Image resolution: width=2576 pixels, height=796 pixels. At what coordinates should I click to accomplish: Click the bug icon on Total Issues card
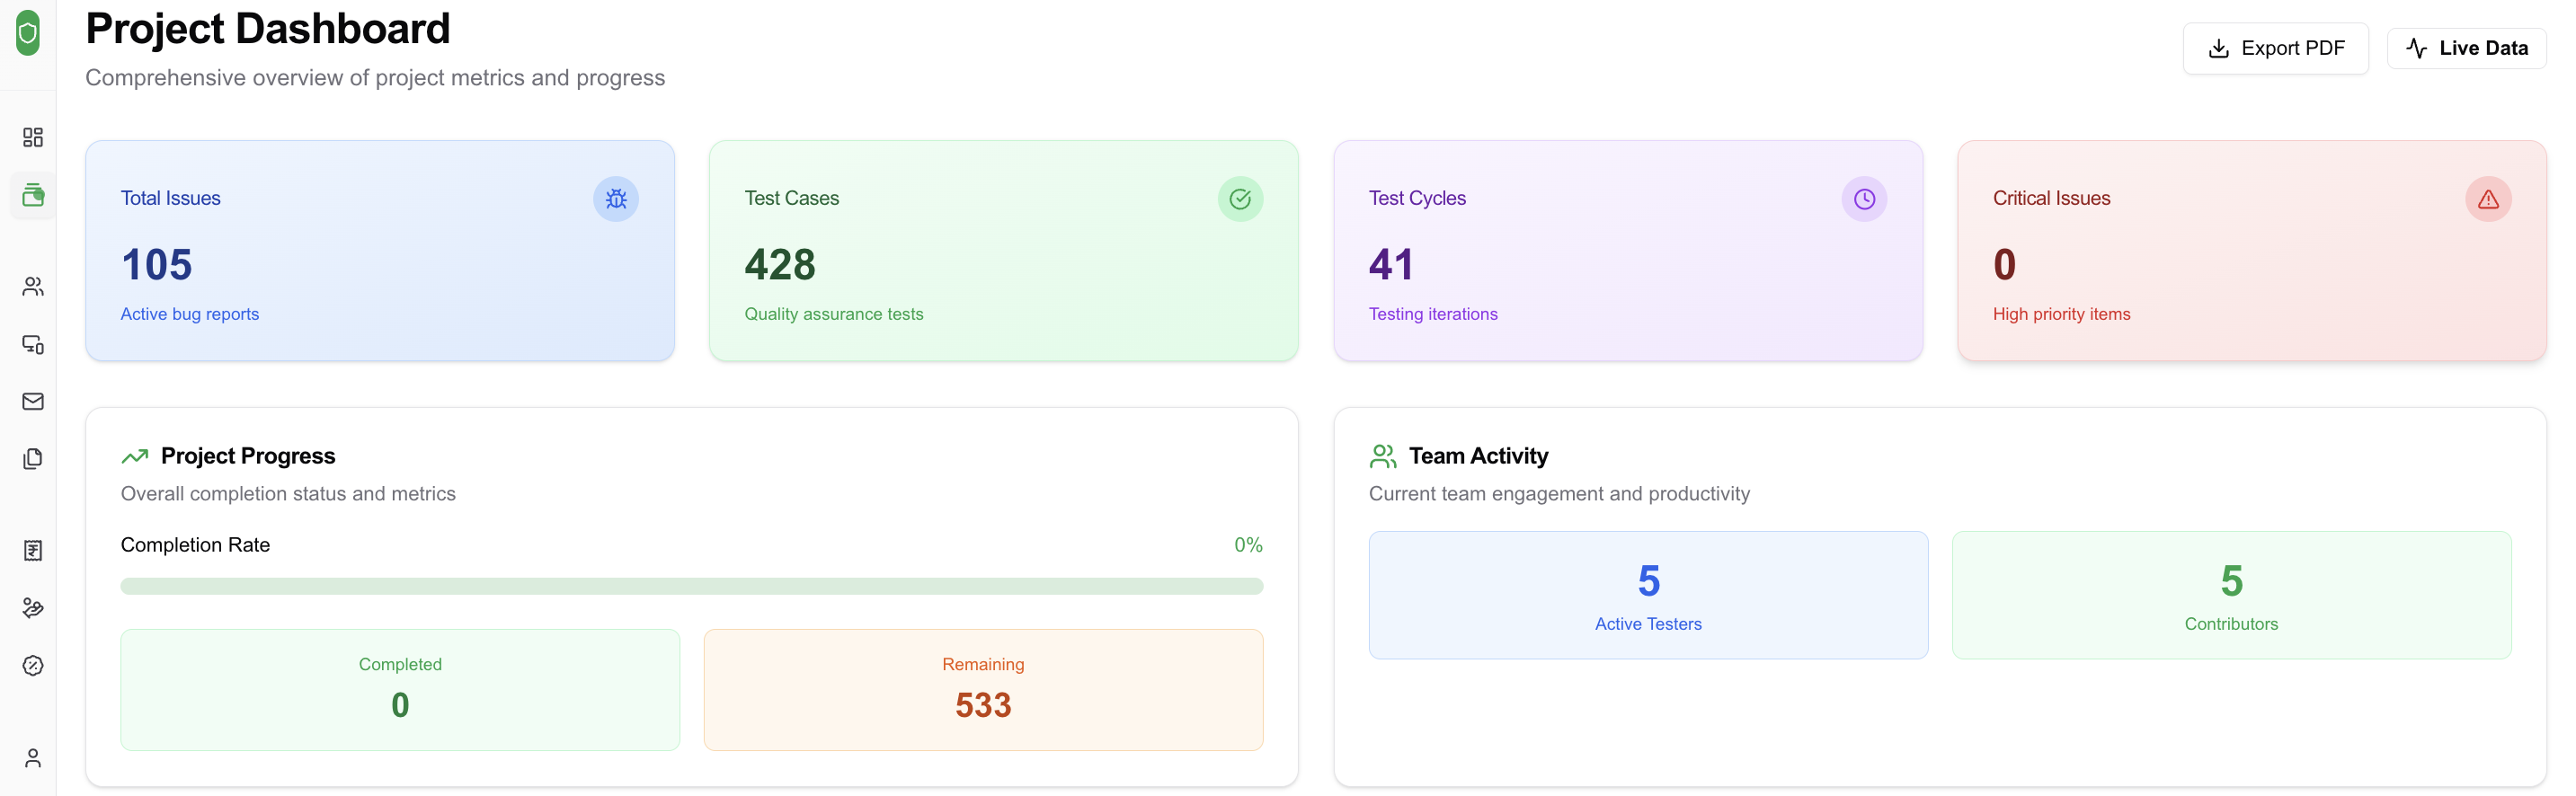point(616,199)
